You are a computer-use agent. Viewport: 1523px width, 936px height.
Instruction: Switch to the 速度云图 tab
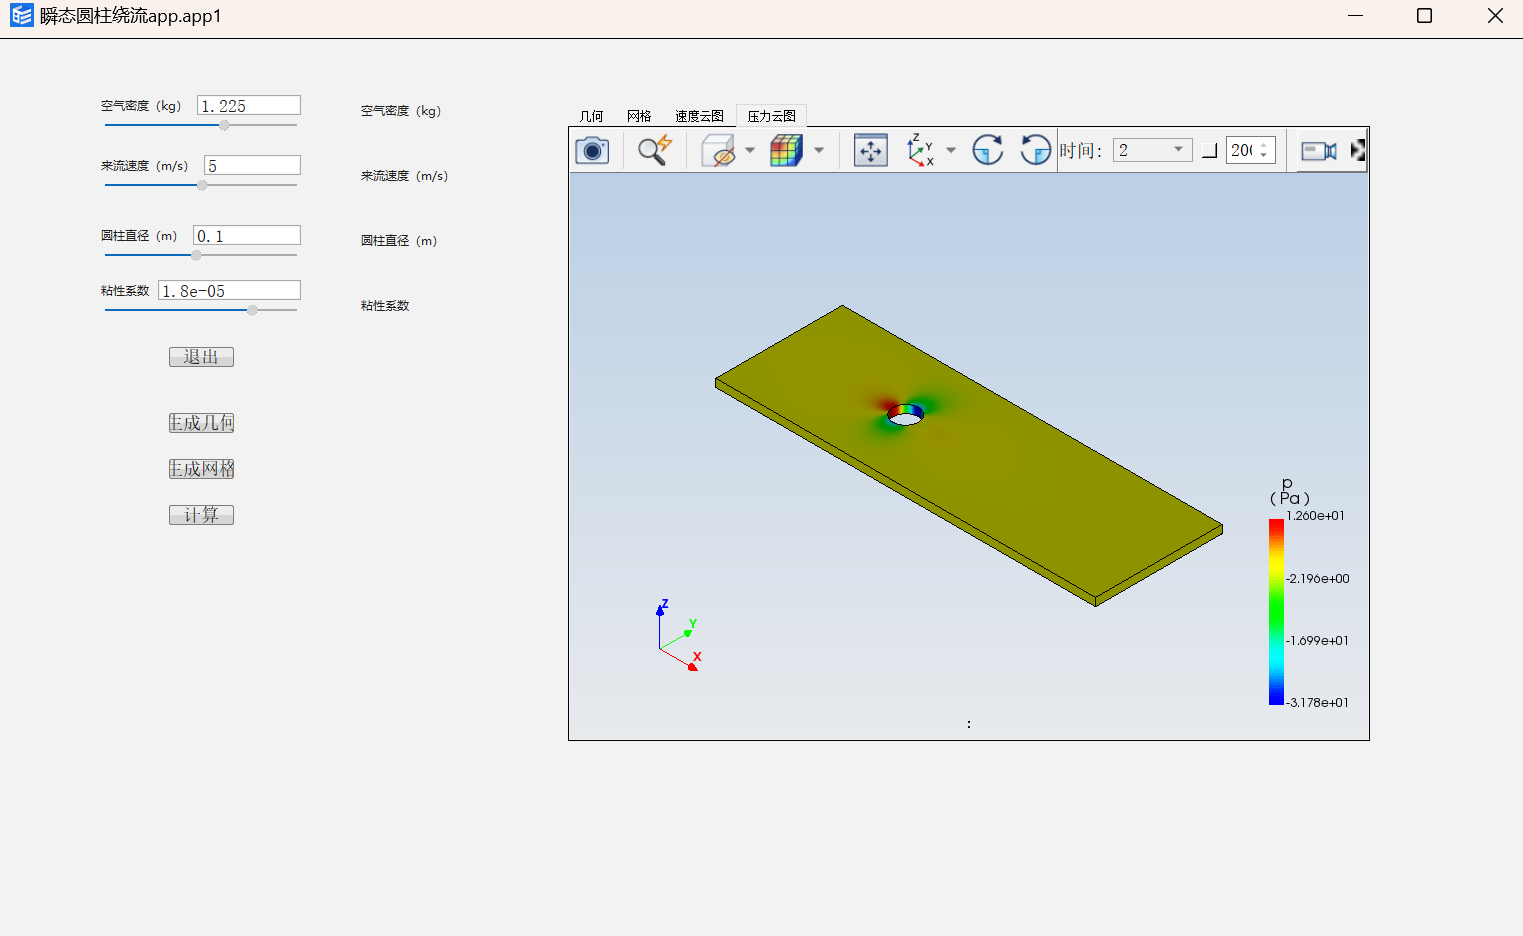pos(699,116)
